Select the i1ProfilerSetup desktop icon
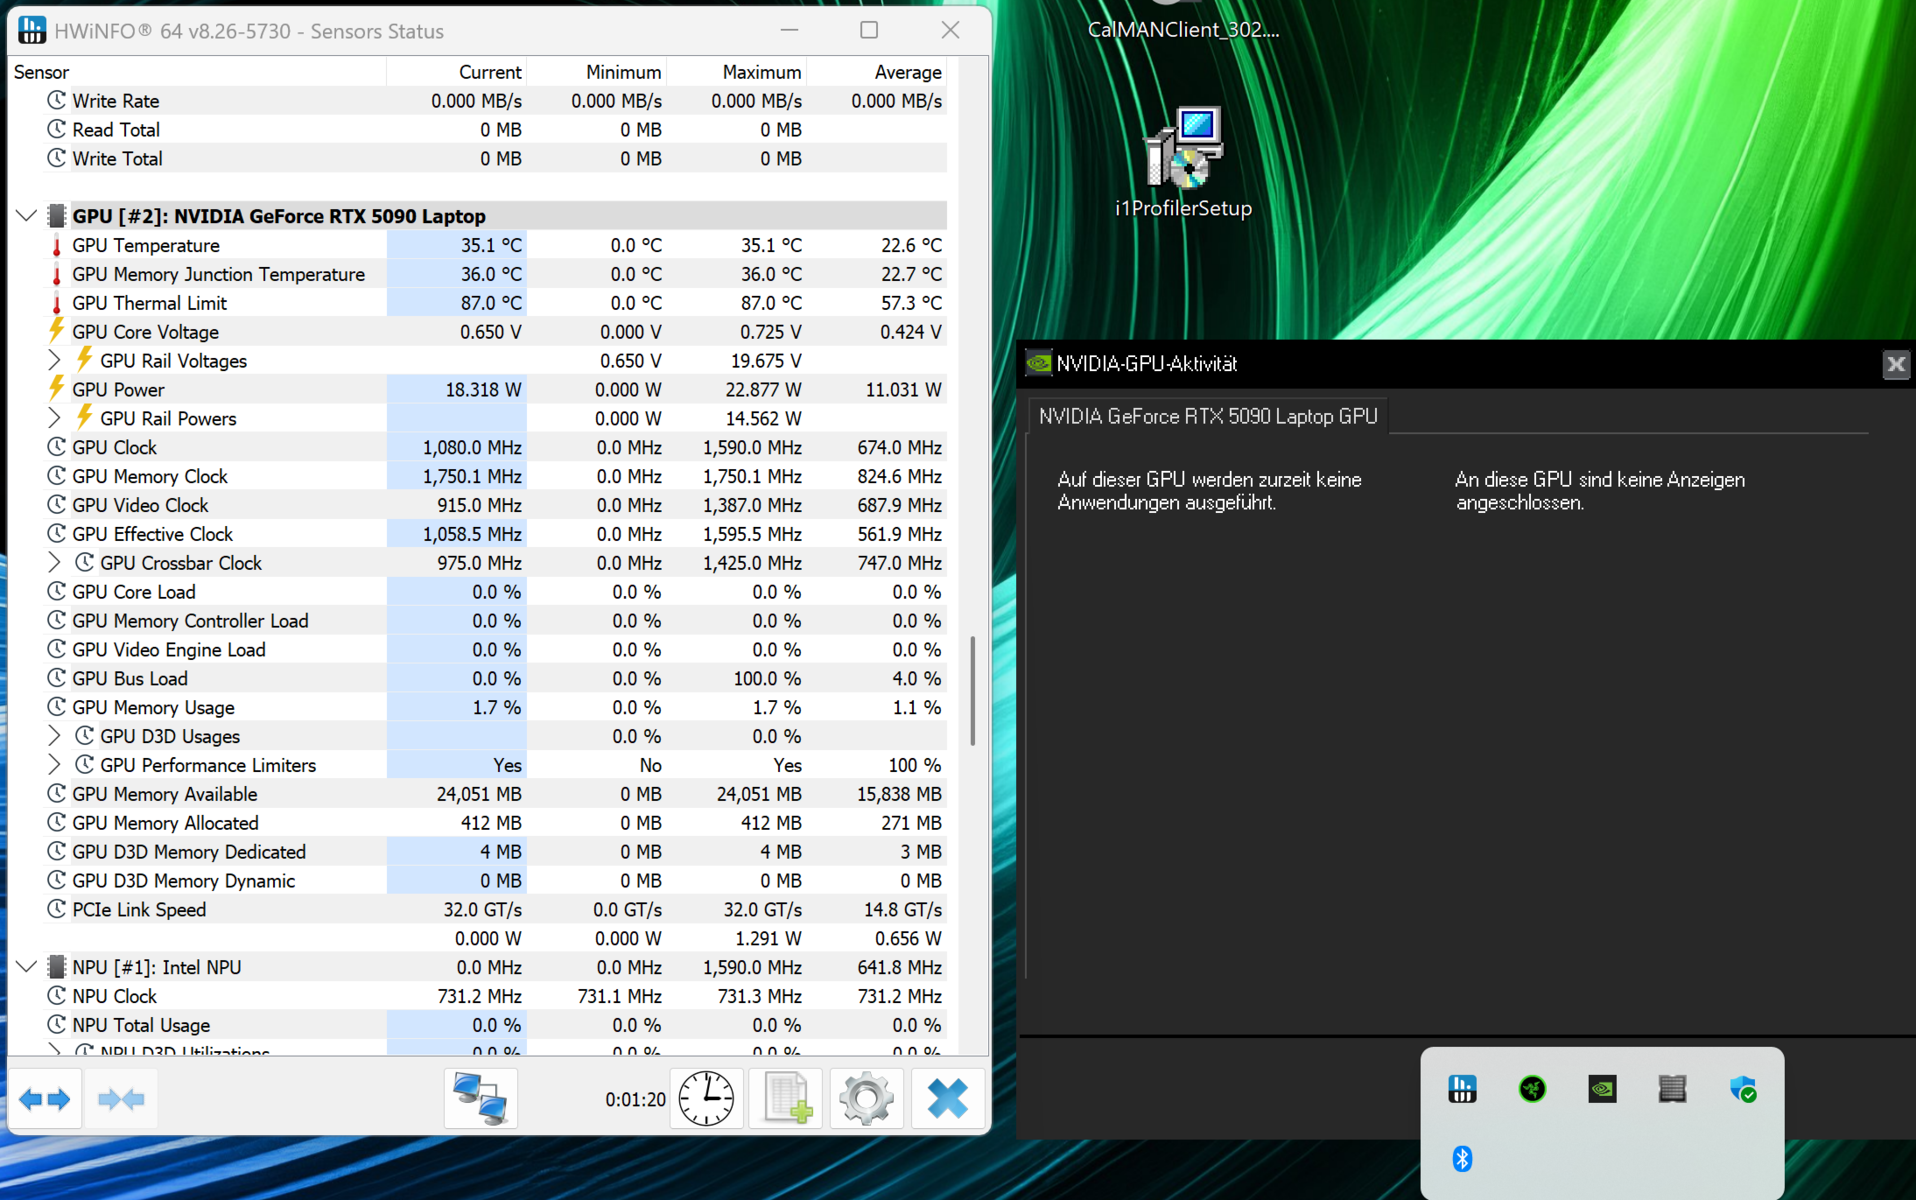This screenshot has width=1916, height=1200. (x=1184, y=163)
